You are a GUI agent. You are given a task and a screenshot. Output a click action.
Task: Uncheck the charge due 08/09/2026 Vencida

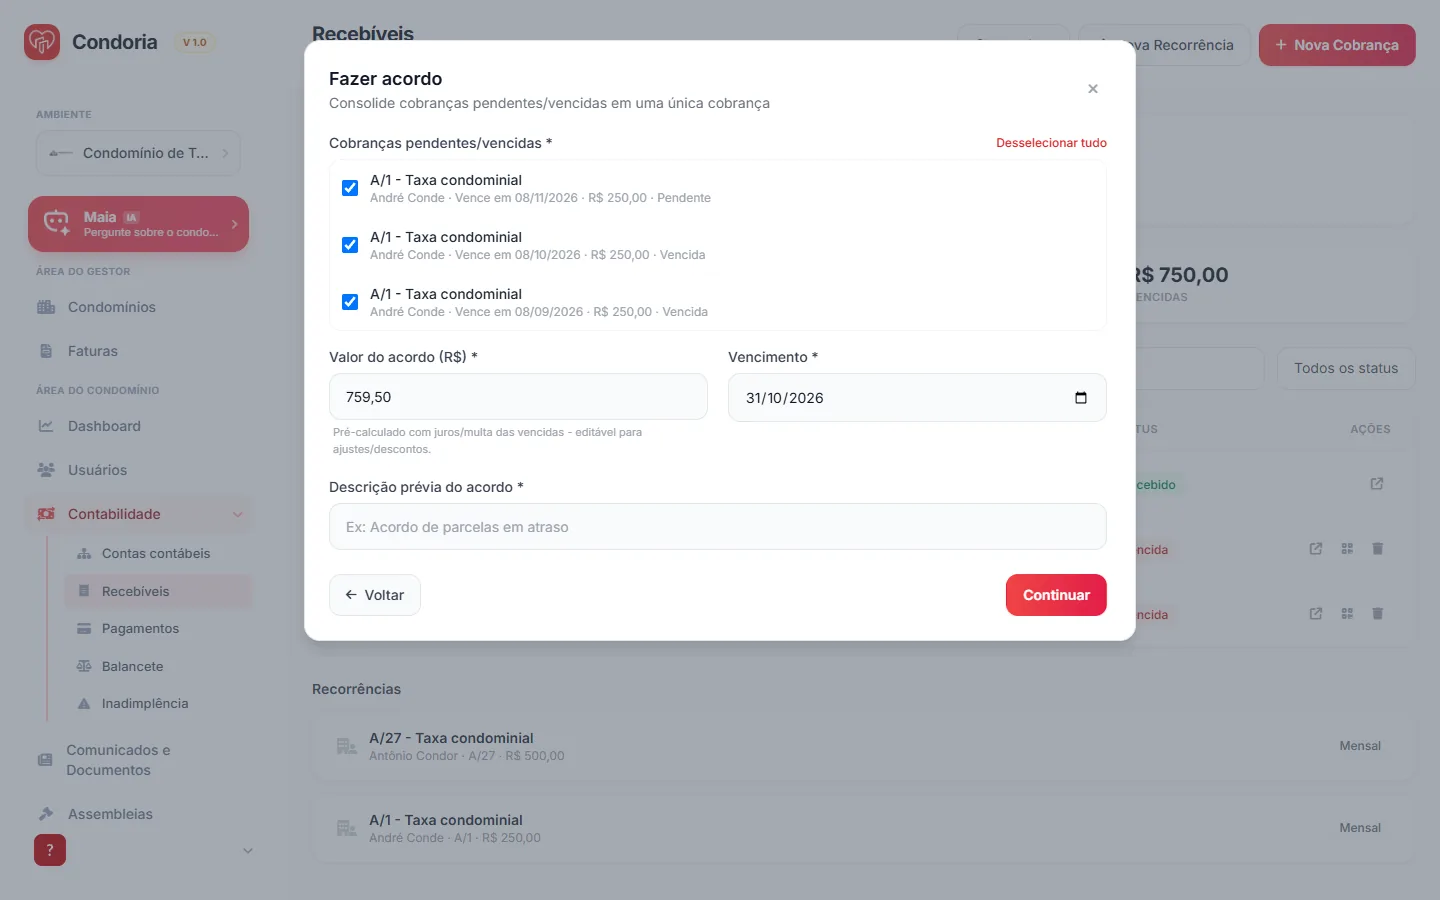(350, 302)
